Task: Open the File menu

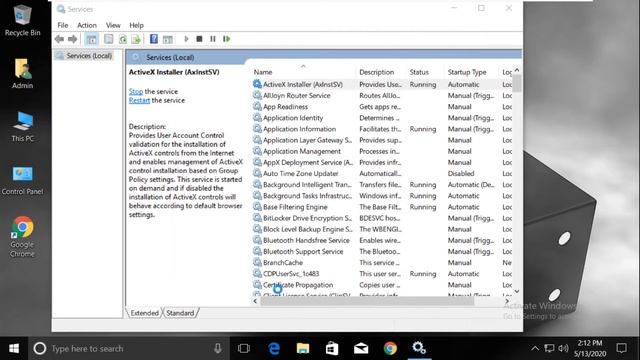Action: (x=63, y=25)
